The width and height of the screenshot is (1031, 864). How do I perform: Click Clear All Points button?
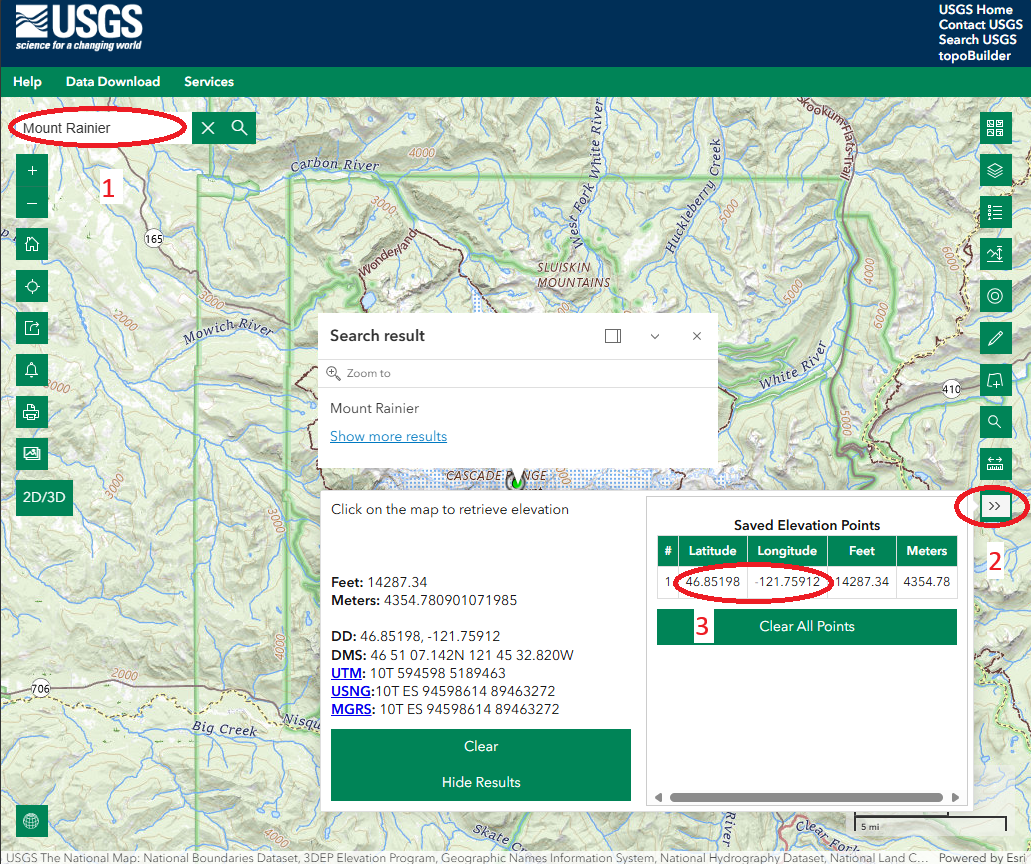807,627
